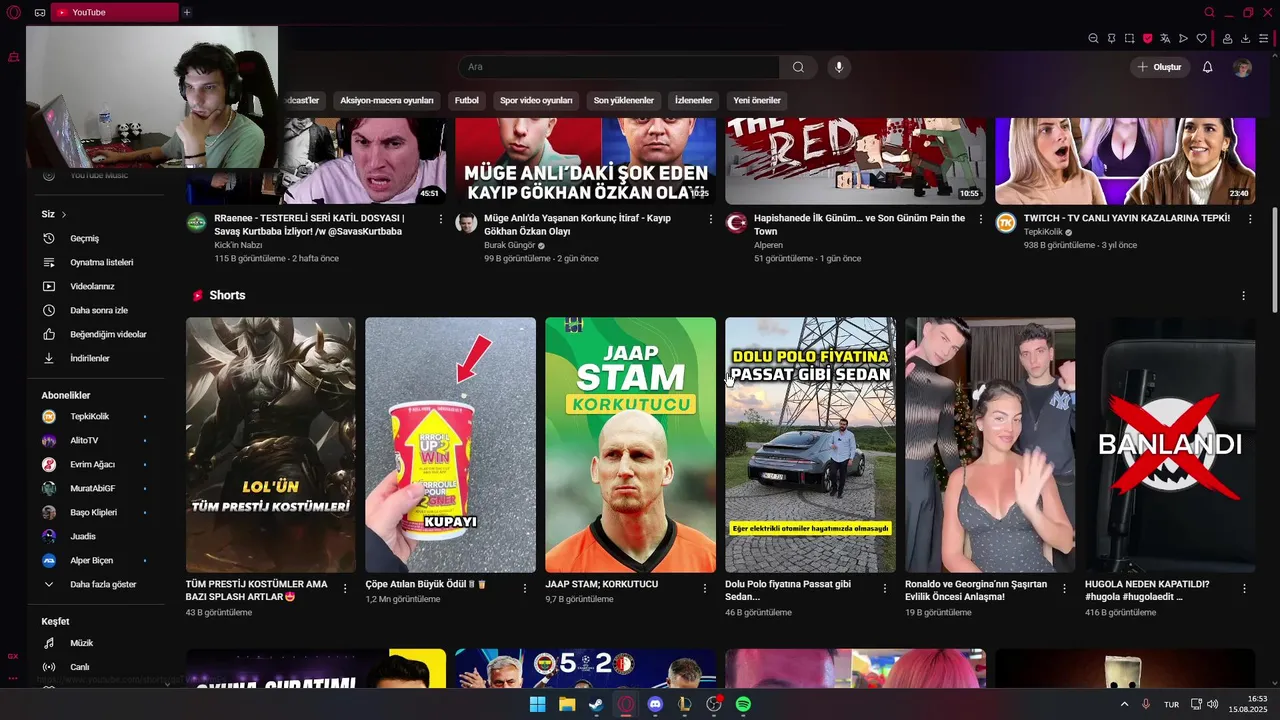Open Discord from taskbar
This screenshot has height=720, width=1280.
[x=655, y=704]
